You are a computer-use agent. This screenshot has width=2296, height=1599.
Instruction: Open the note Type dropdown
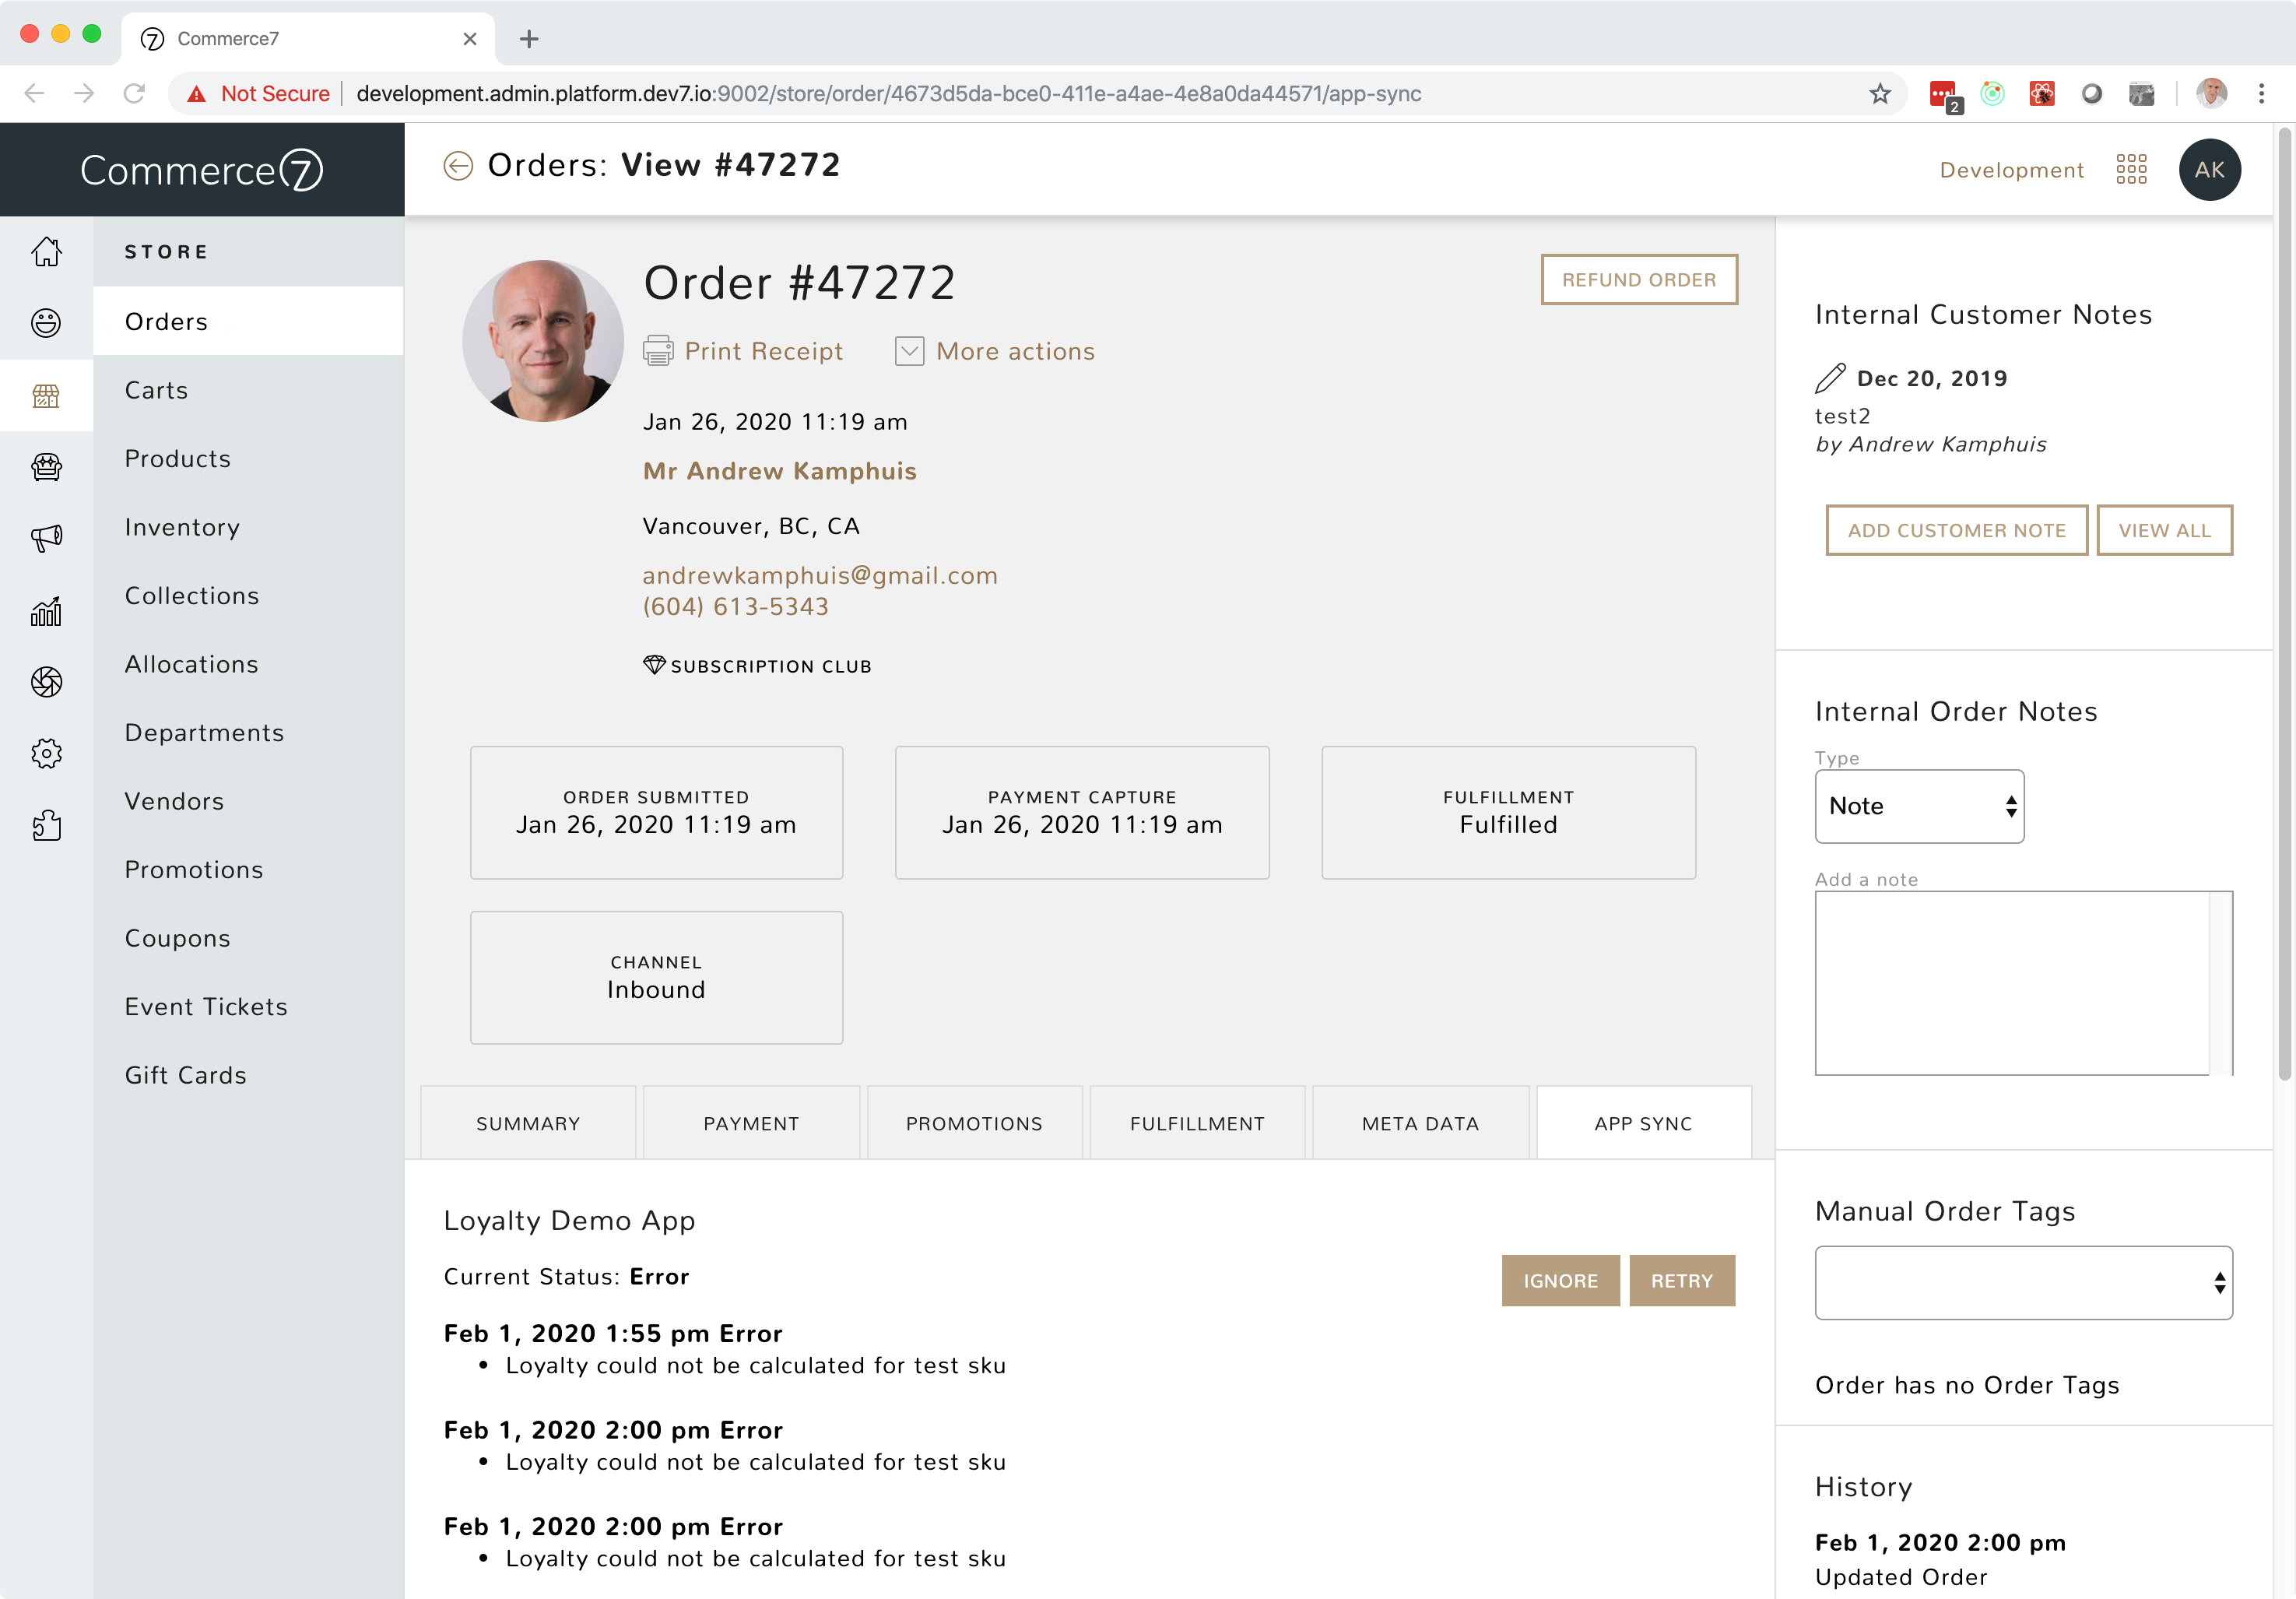click(1919, 806)
